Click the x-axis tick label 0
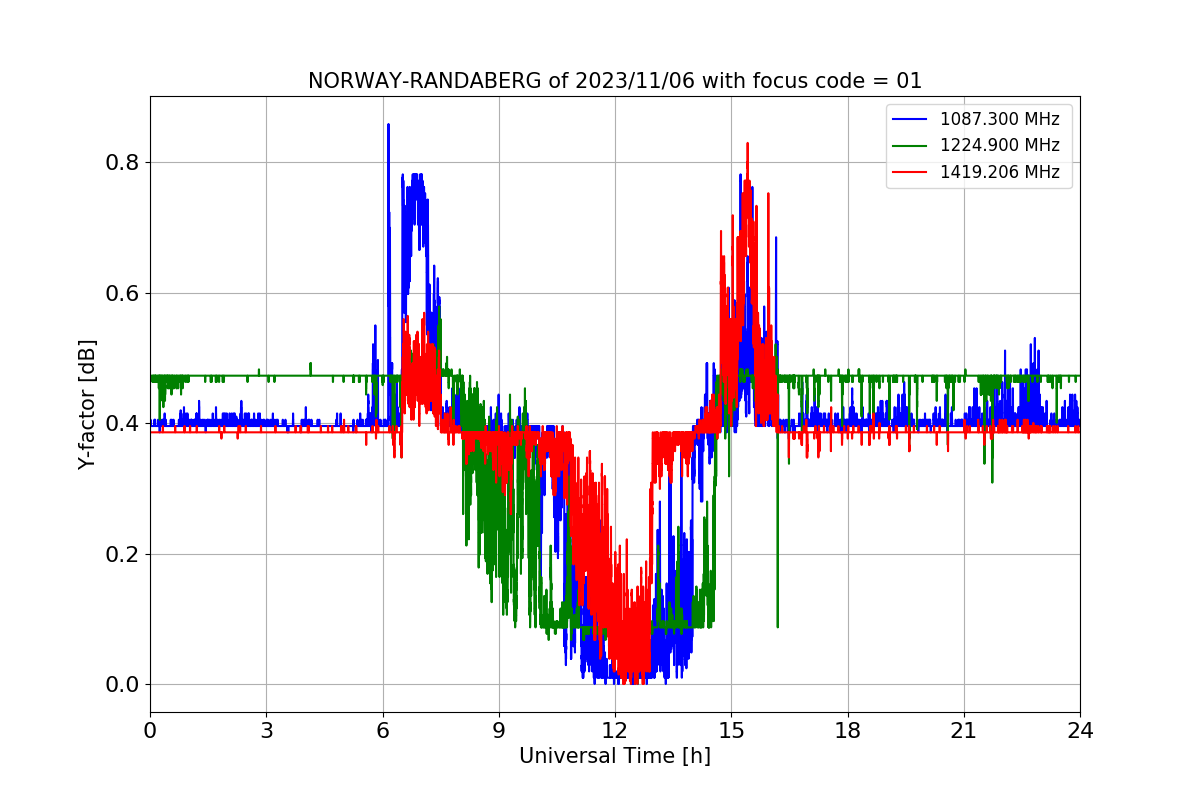This screenshot has width=1200, height=800. pyautogui.click(x=150, y=730)
